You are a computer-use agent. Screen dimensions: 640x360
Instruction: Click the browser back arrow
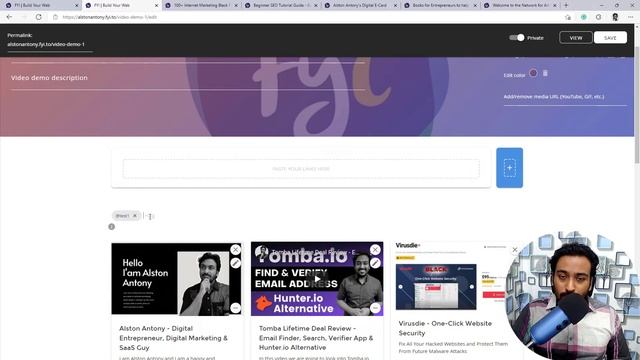(x=9, y=17)
